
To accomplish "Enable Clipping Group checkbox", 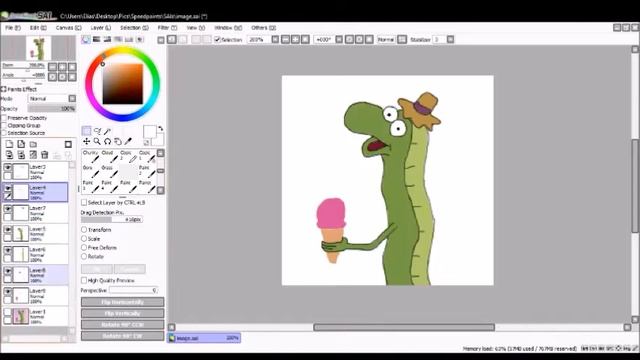I will coord(4,125).
